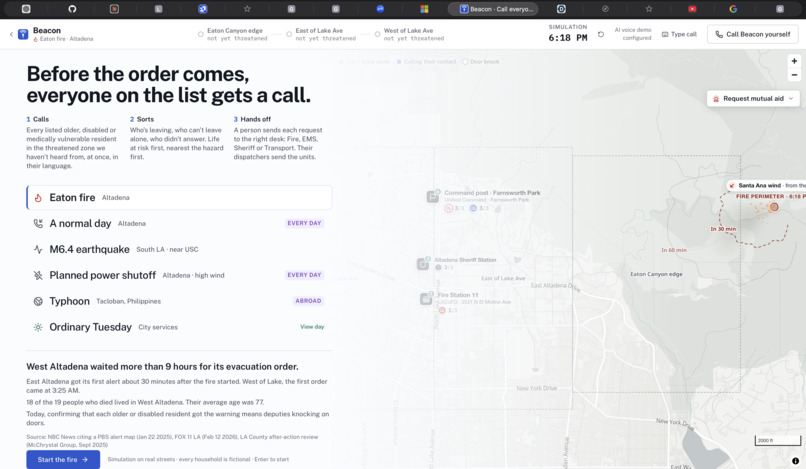Click the Santa Ana wind arrow icon

tap(732, 186)
